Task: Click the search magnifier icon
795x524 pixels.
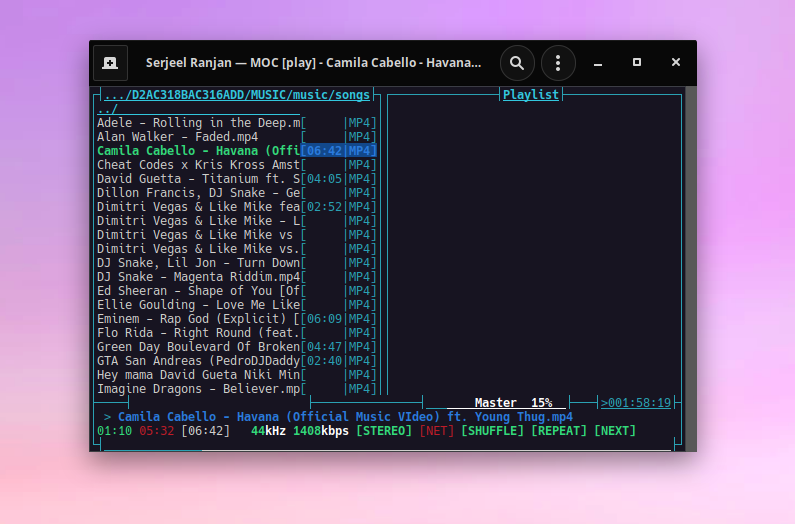Action: [x=517, y=63]
